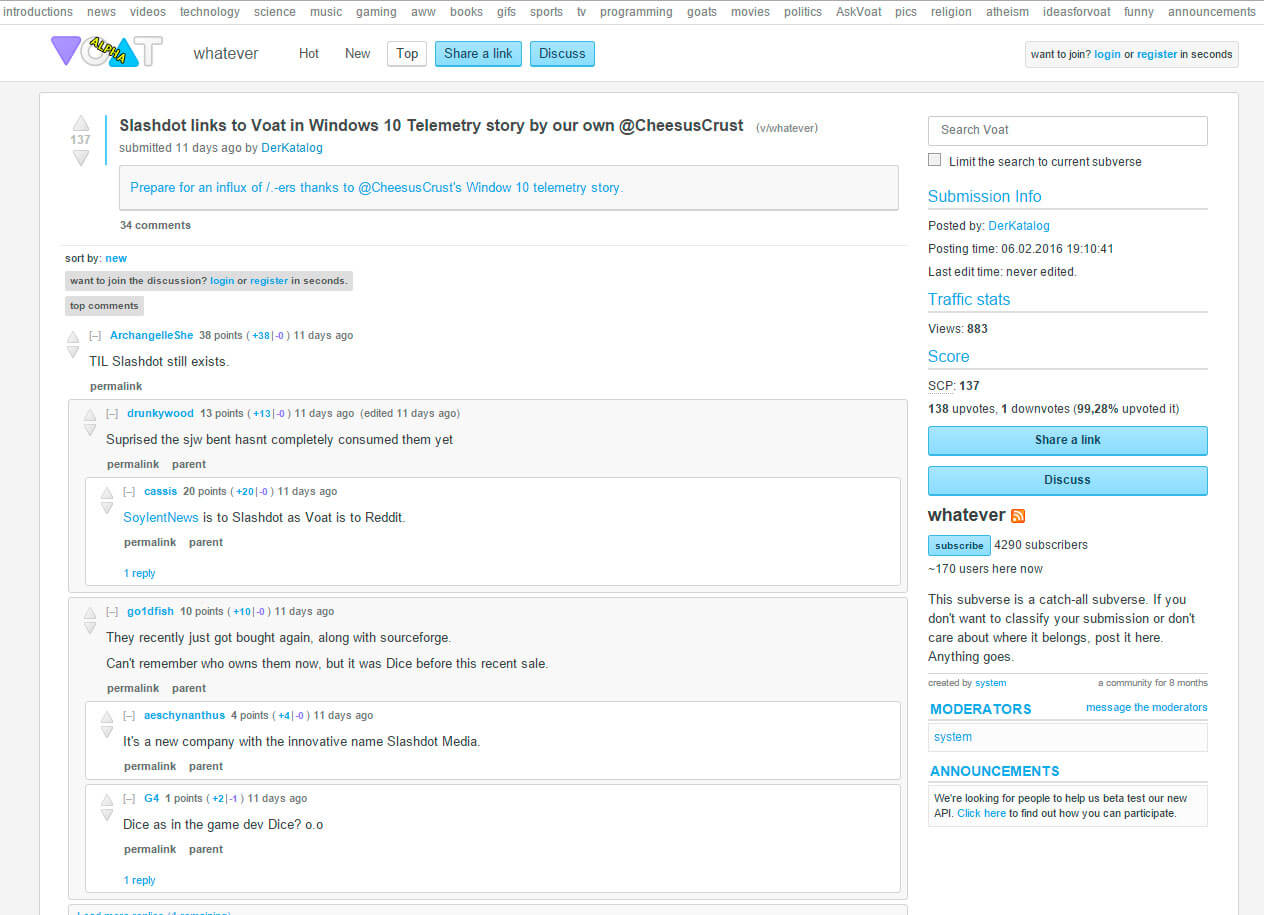Switch to the Top tab
The height and width of the screenshot is (915, 1264).
coord(407,54)
